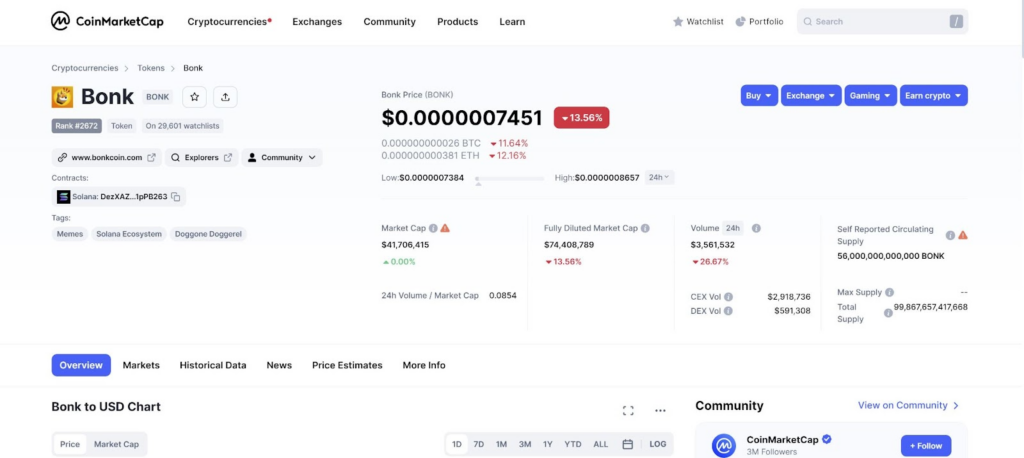
Task: Open chart date range calendar
Action: (628, 444)
